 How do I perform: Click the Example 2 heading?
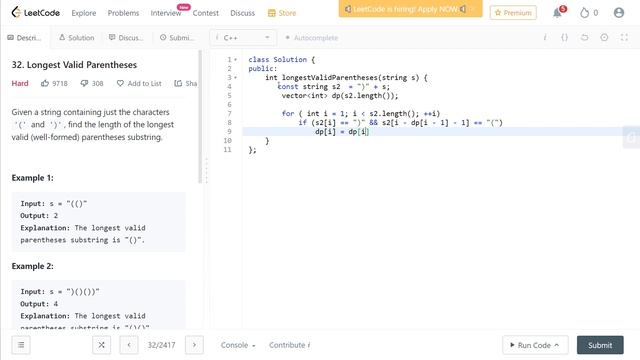[32, 266]
